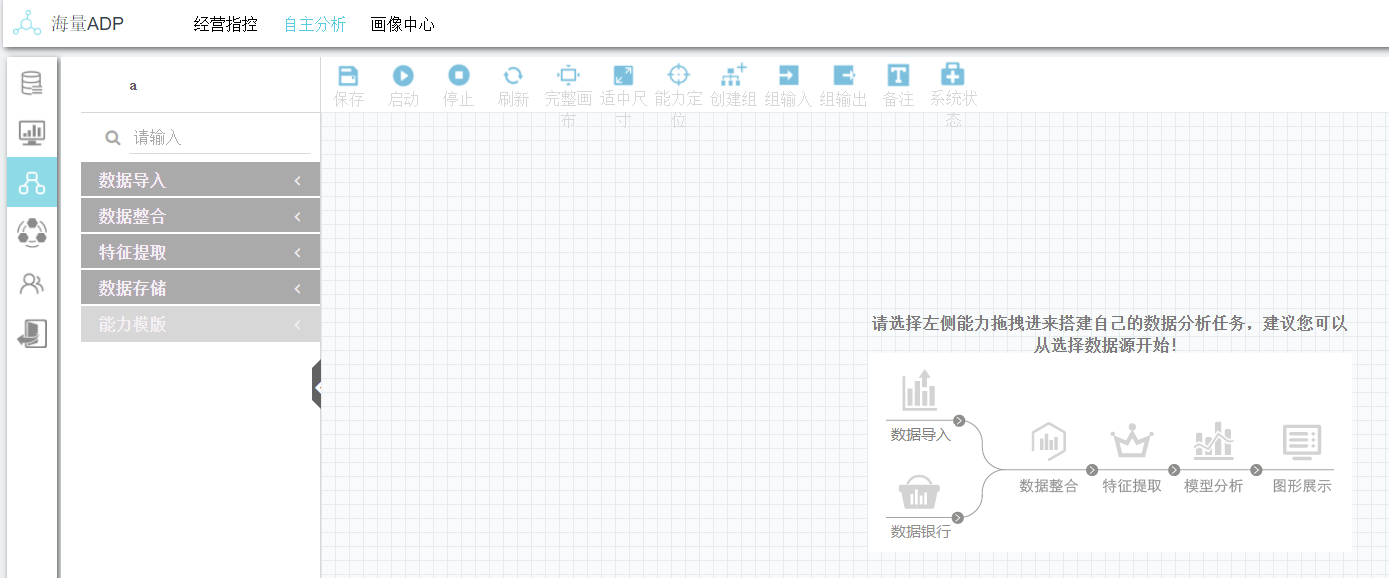Open the database icon in left sidebar
Screen dimensions: 1389x578
click(32, 83)
